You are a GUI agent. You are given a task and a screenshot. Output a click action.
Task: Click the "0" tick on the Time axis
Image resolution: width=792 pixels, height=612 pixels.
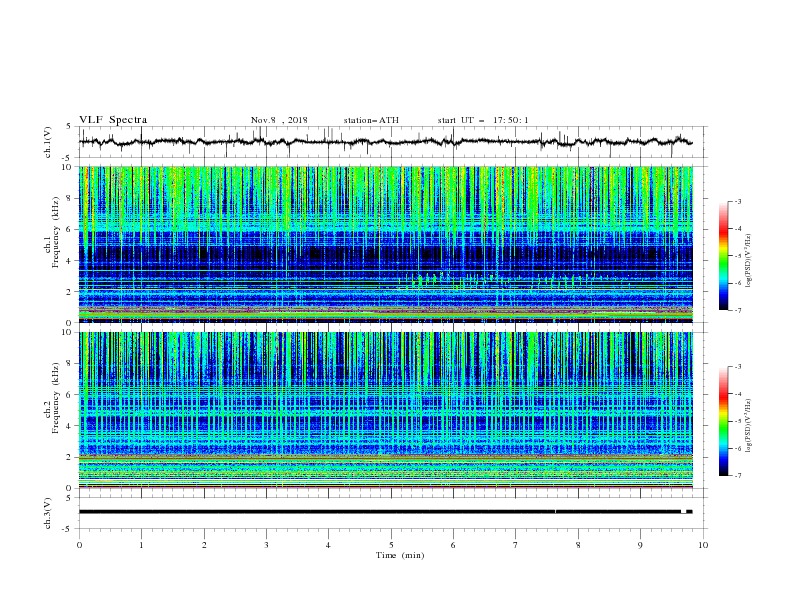click(x=79, y=545)
